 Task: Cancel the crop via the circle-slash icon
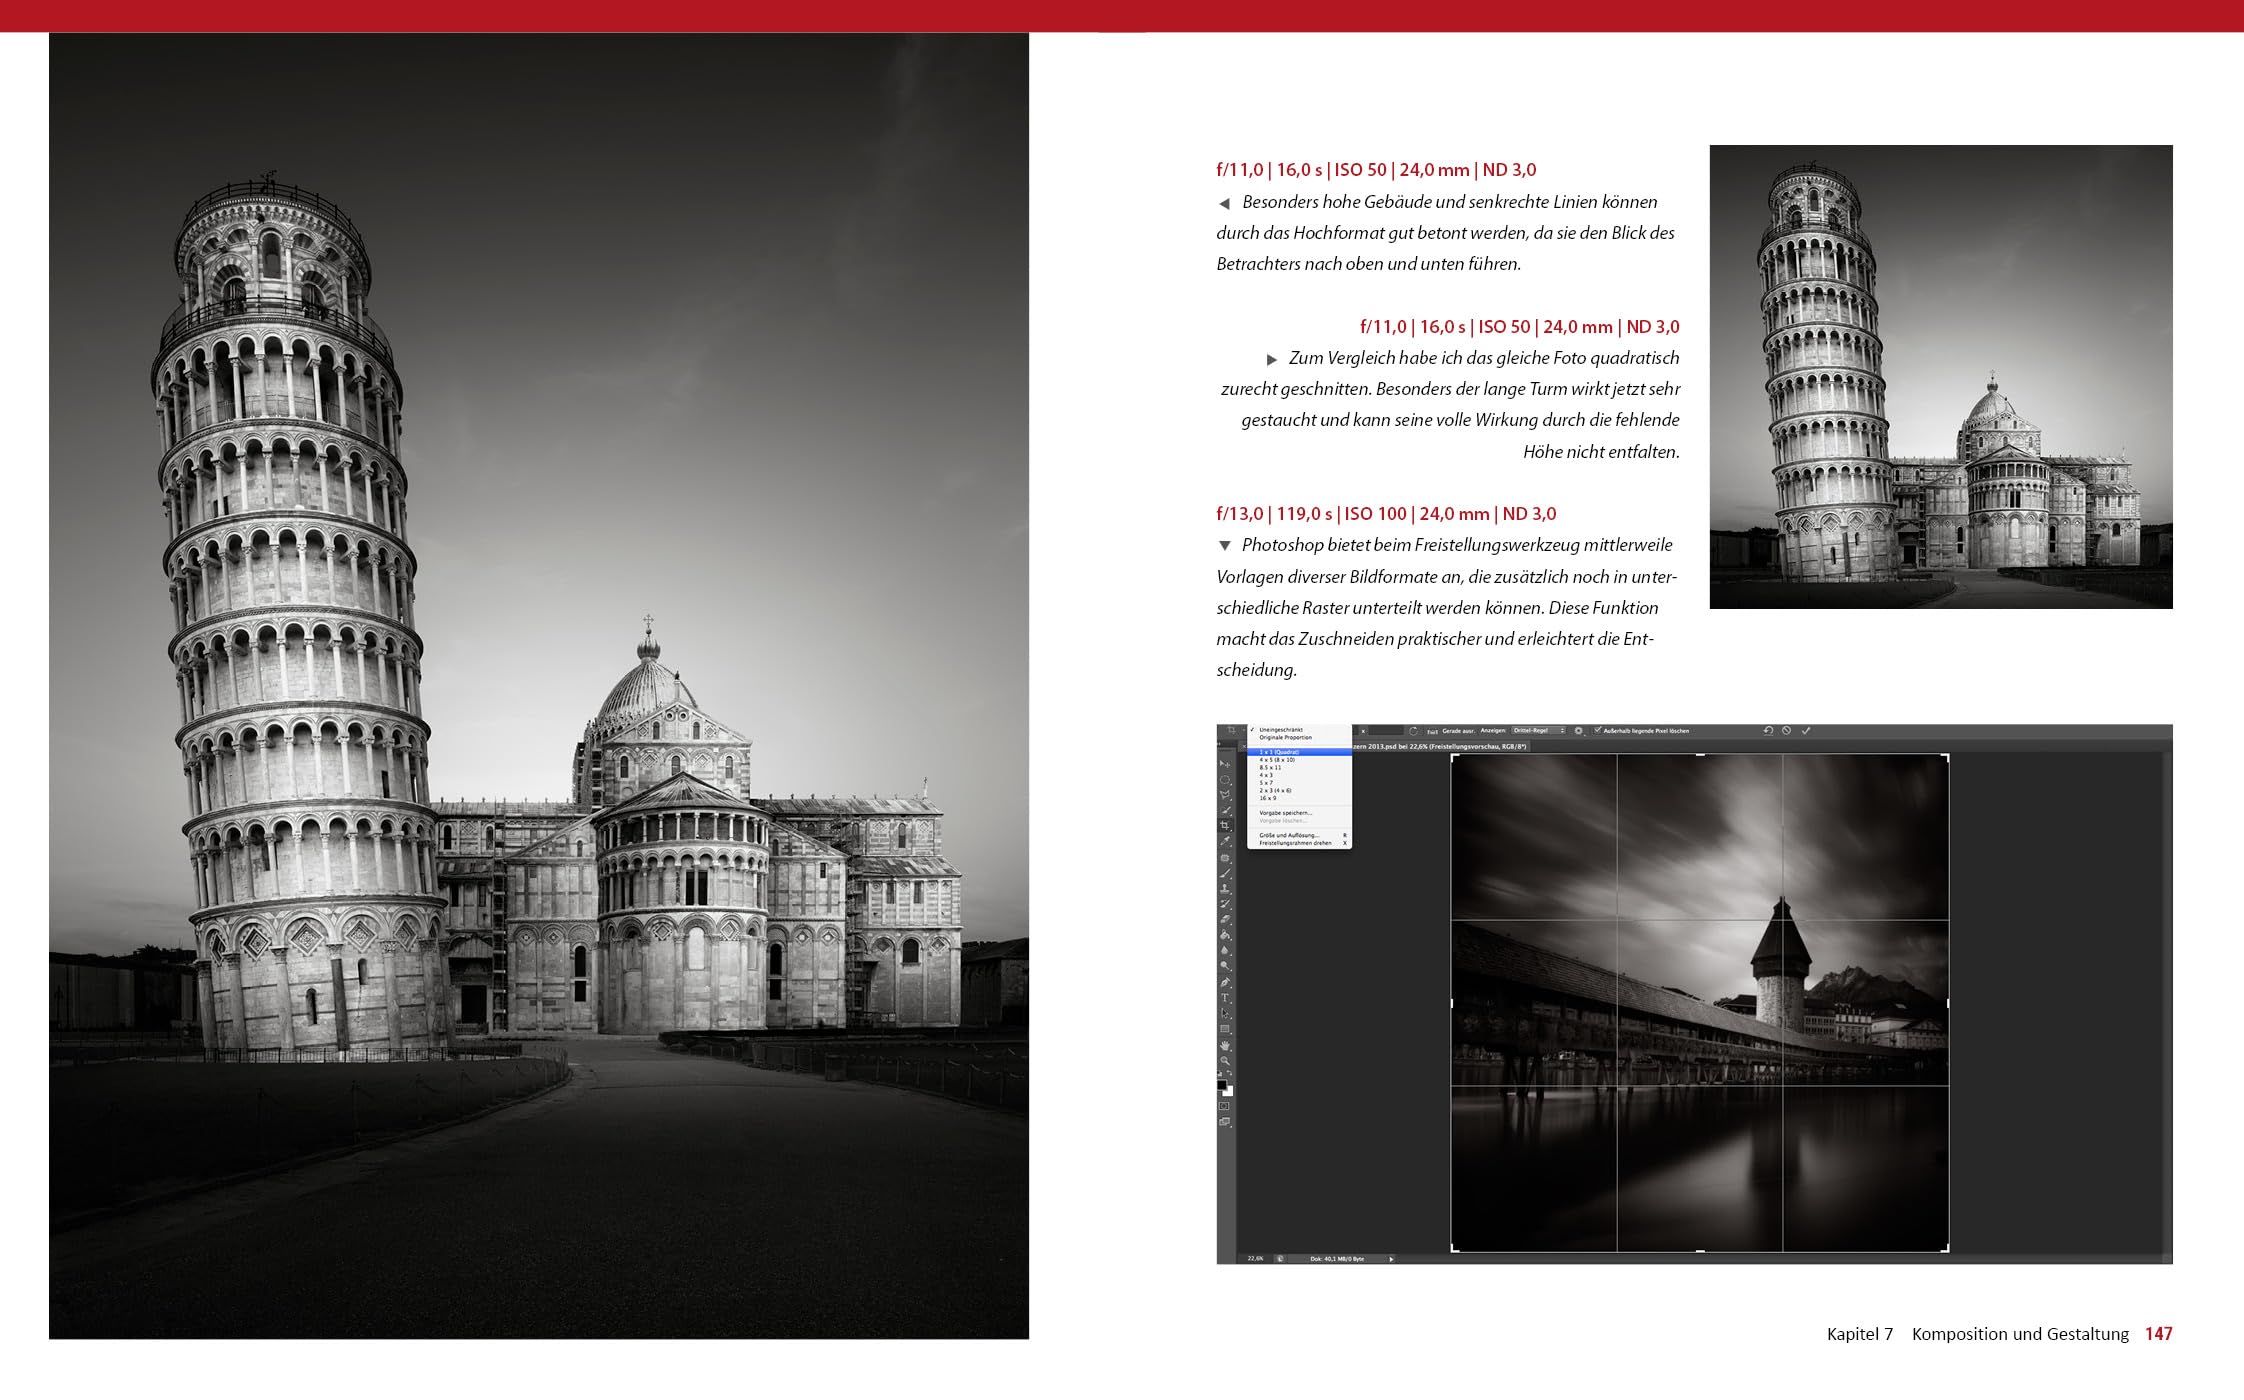click(x=1786, y=730)
